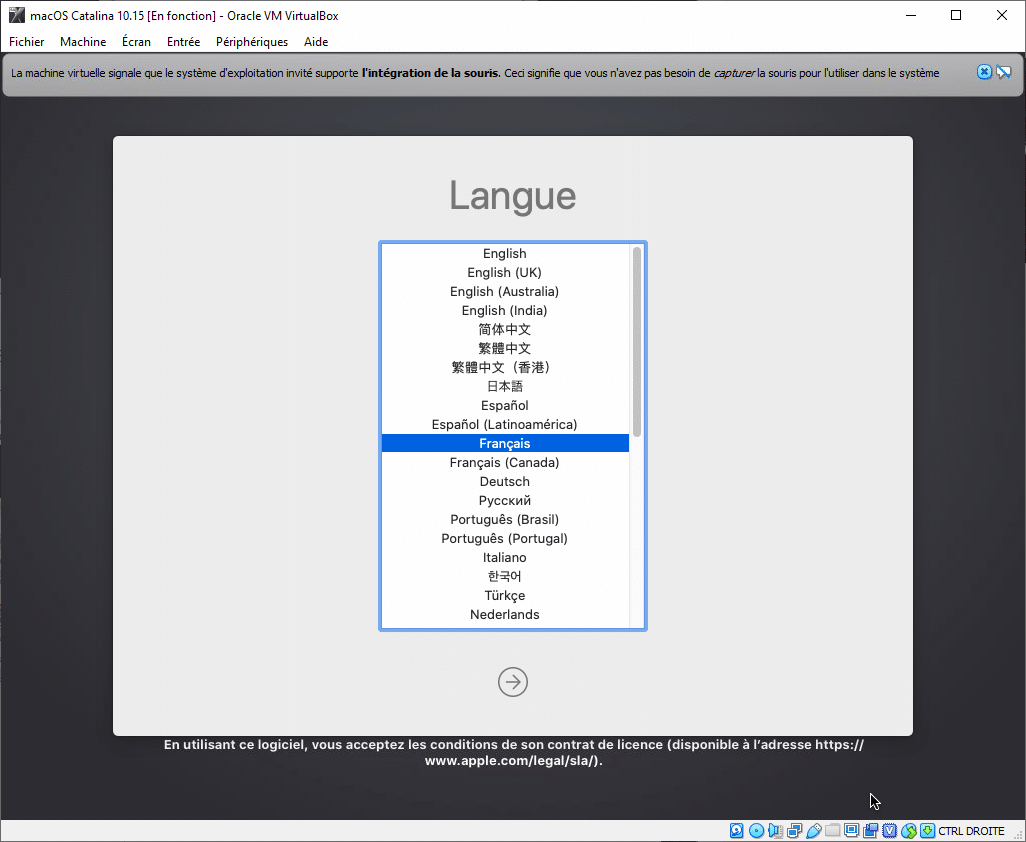The image size is (1026, 842).
Task: Maximize the VirtualBox window
Action: (x=956, y=15)
